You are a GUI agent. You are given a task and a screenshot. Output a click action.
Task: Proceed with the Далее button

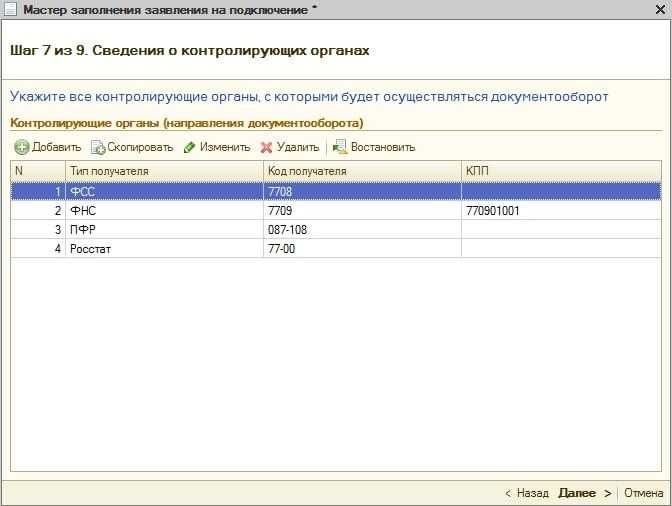click(x=584, y=493)
